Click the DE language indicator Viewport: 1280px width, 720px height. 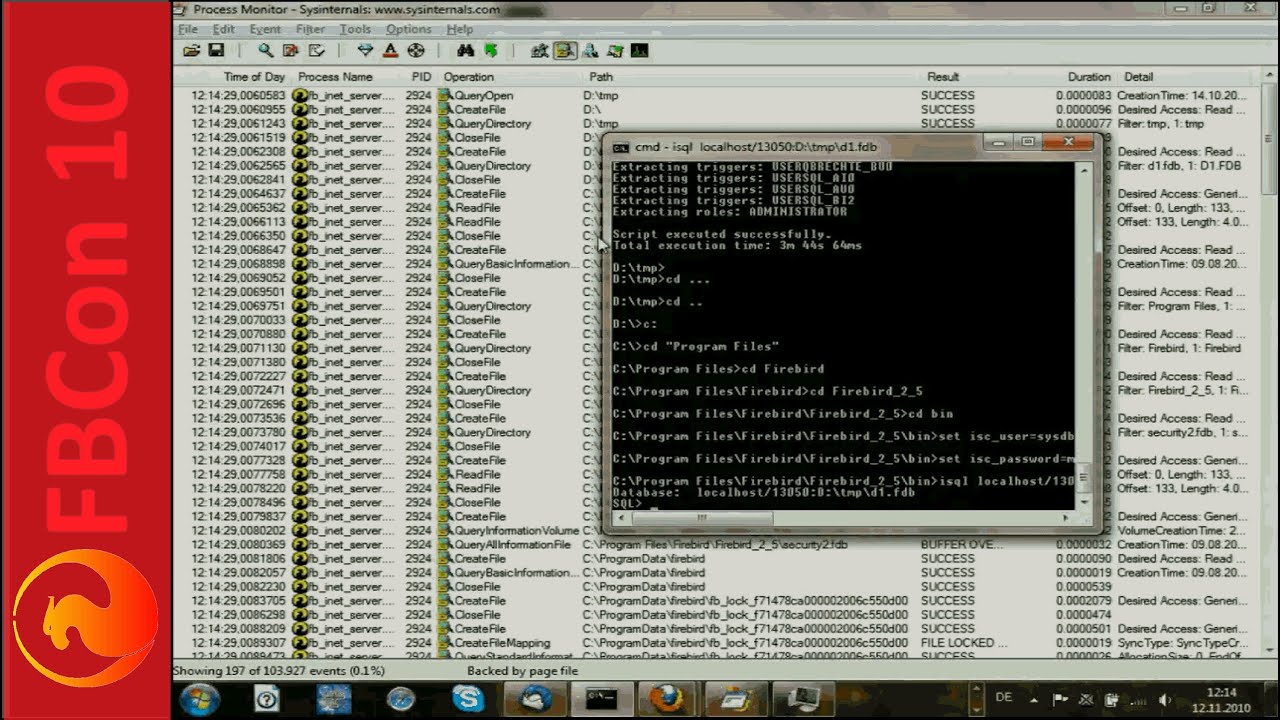tap(1004, 697)
